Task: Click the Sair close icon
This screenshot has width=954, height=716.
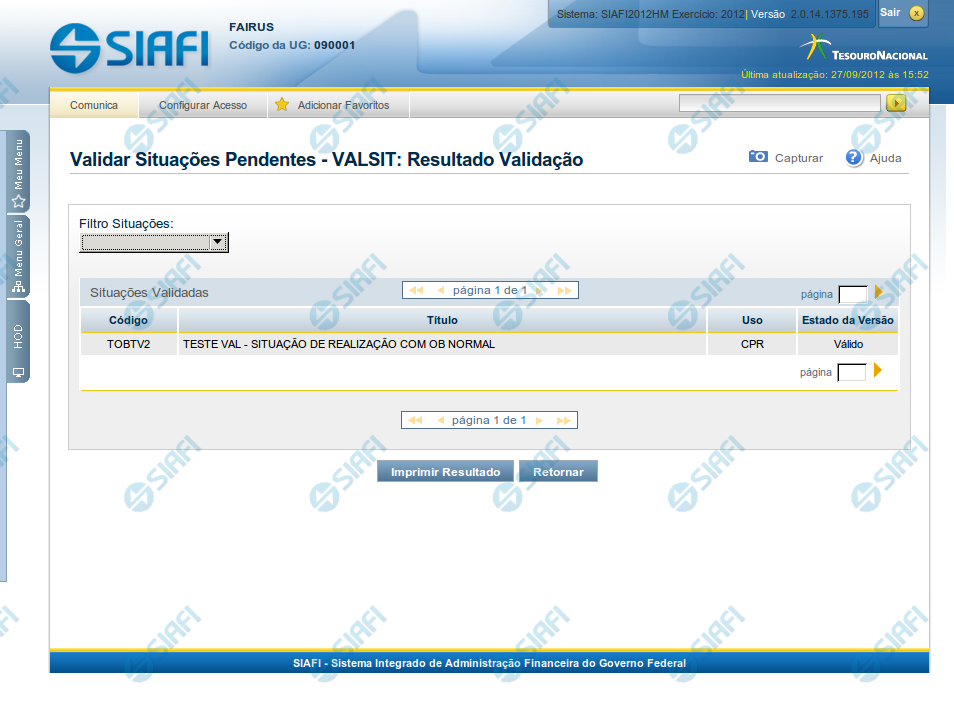Action: click(x=916, y=13)
